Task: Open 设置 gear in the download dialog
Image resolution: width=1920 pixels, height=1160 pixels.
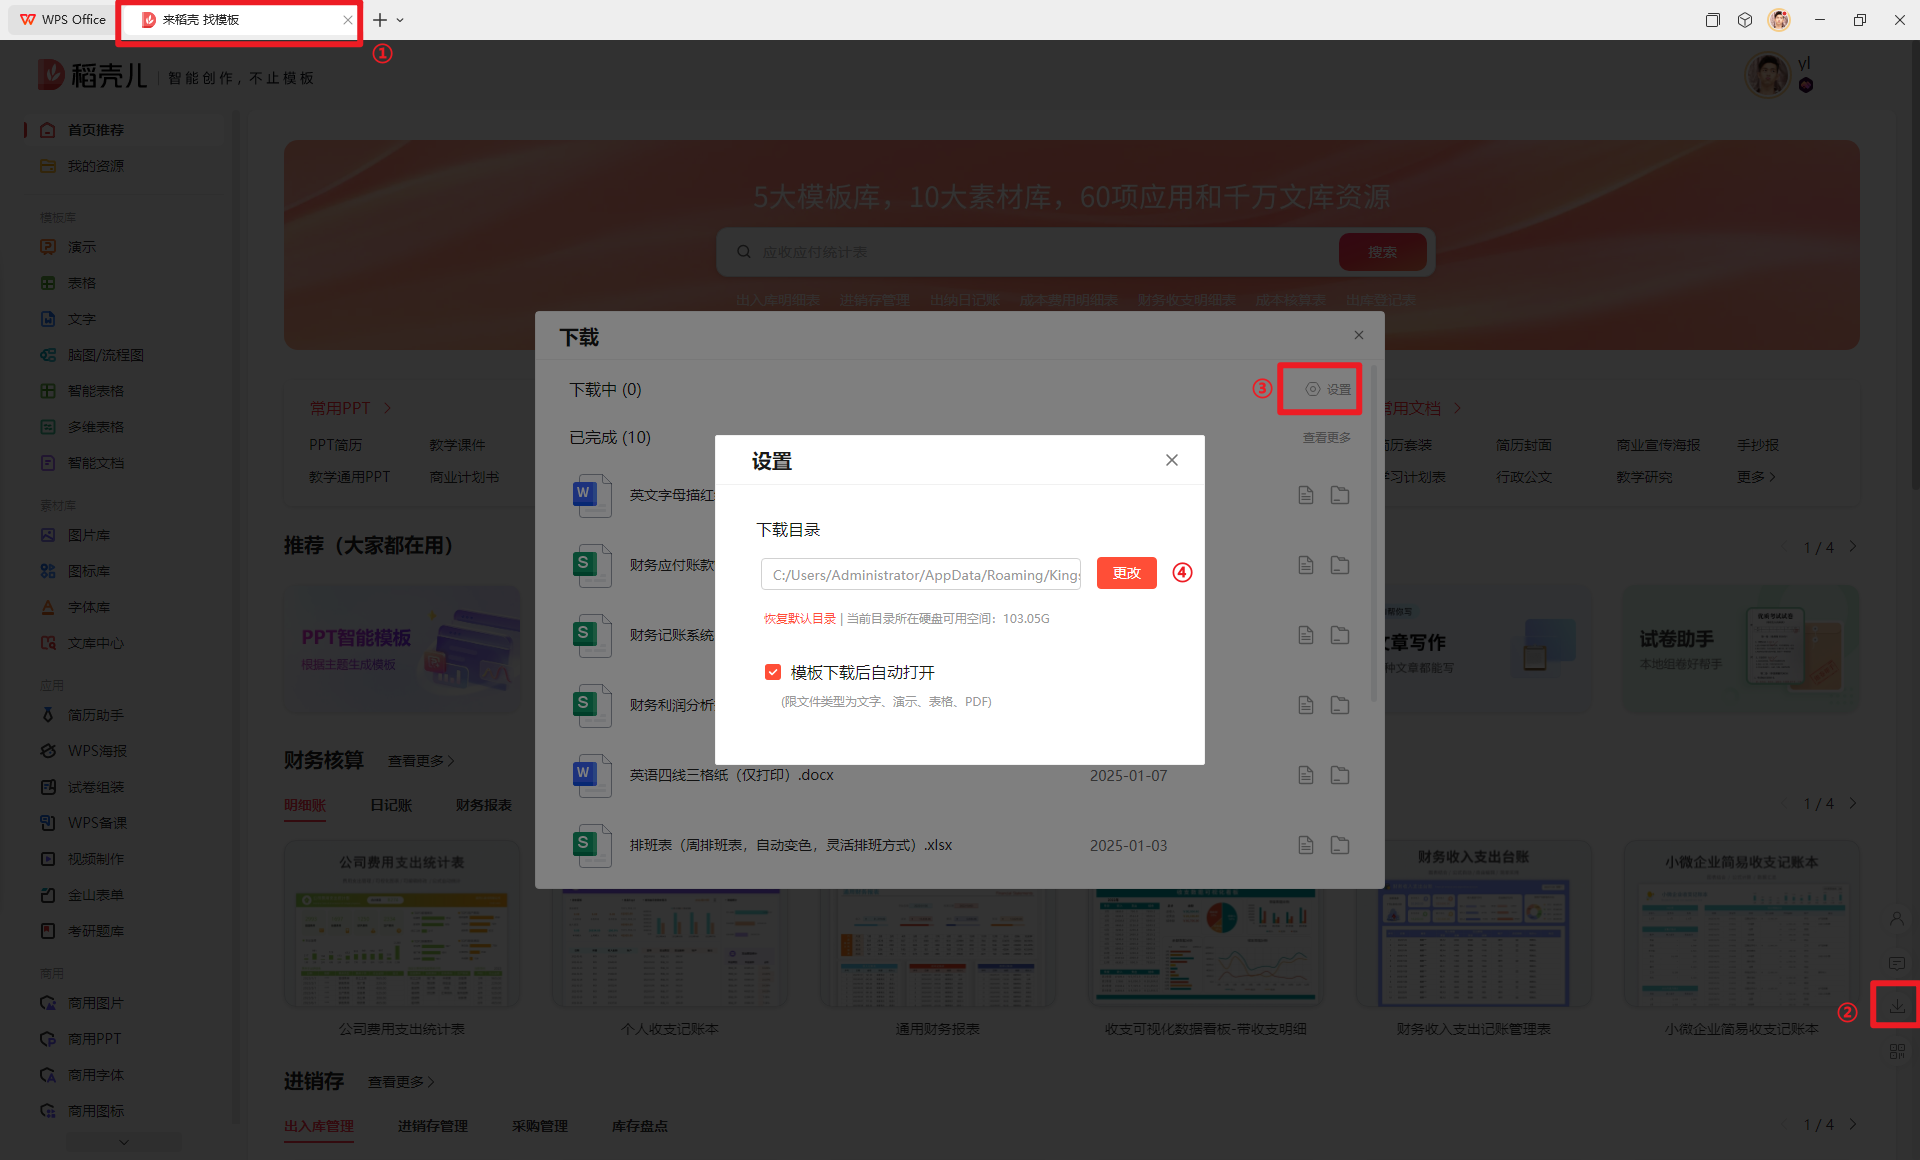Action: (x=1328, y=389)
